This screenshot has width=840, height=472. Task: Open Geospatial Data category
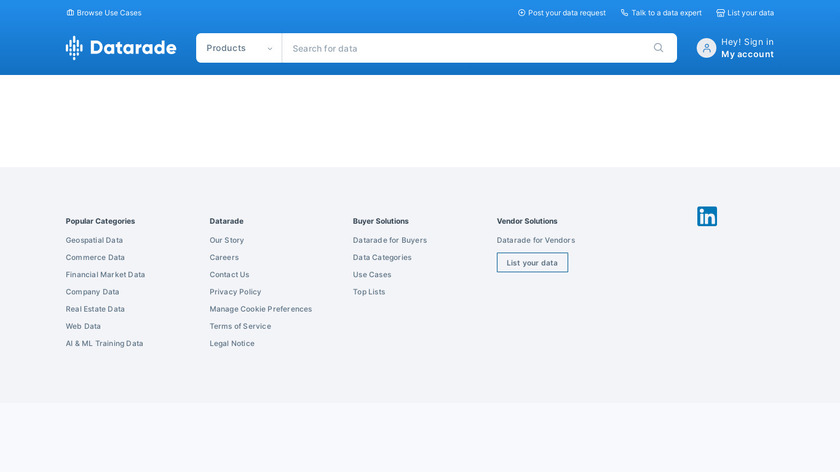click(94, 240)
